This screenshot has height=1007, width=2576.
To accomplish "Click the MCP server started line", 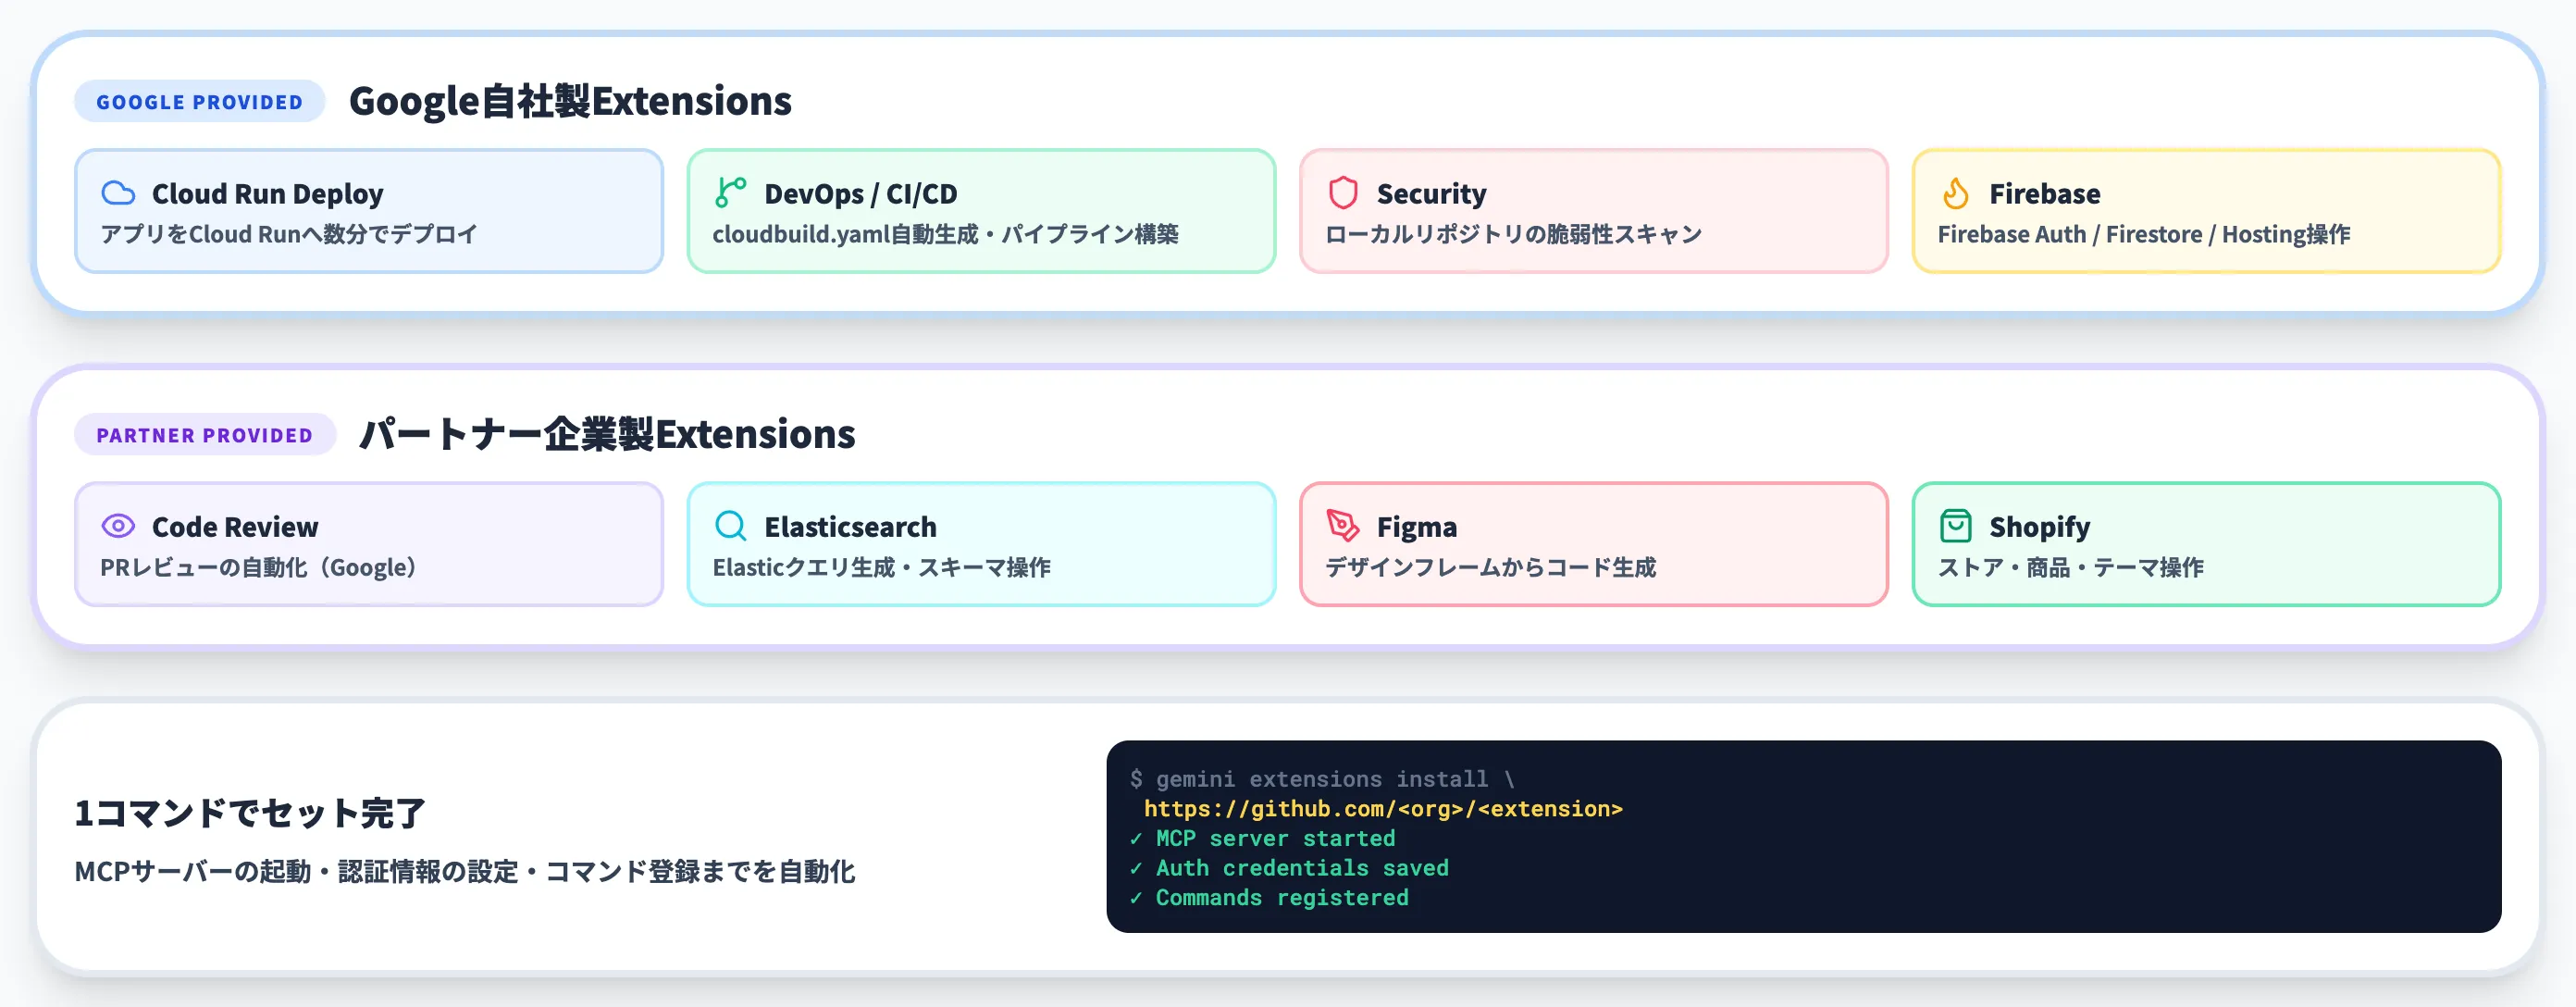I will tap(1262, 838).
